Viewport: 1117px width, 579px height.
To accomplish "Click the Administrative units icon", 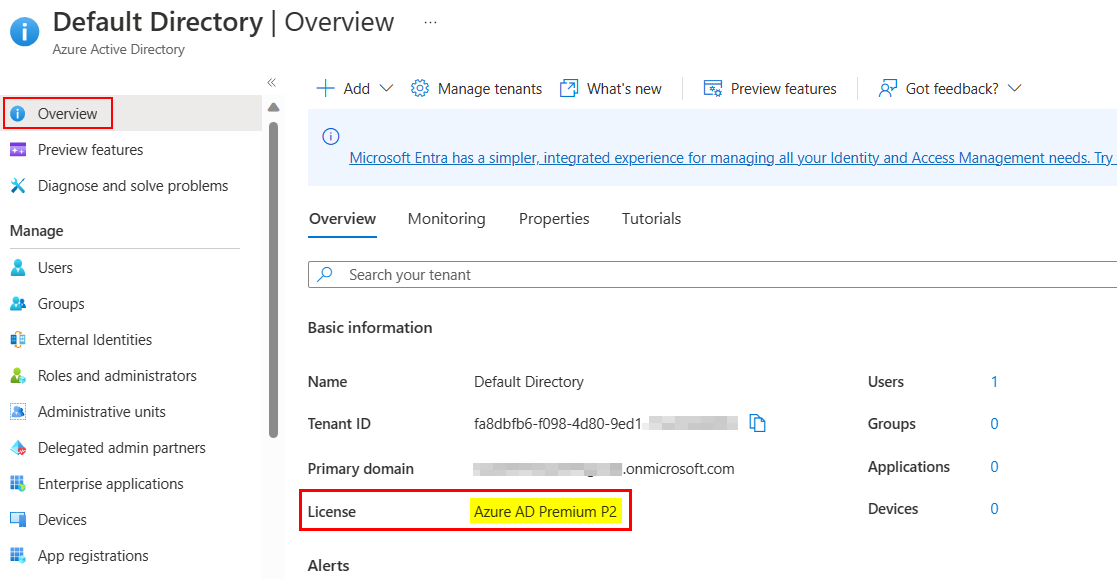I will tap(18, 412).
